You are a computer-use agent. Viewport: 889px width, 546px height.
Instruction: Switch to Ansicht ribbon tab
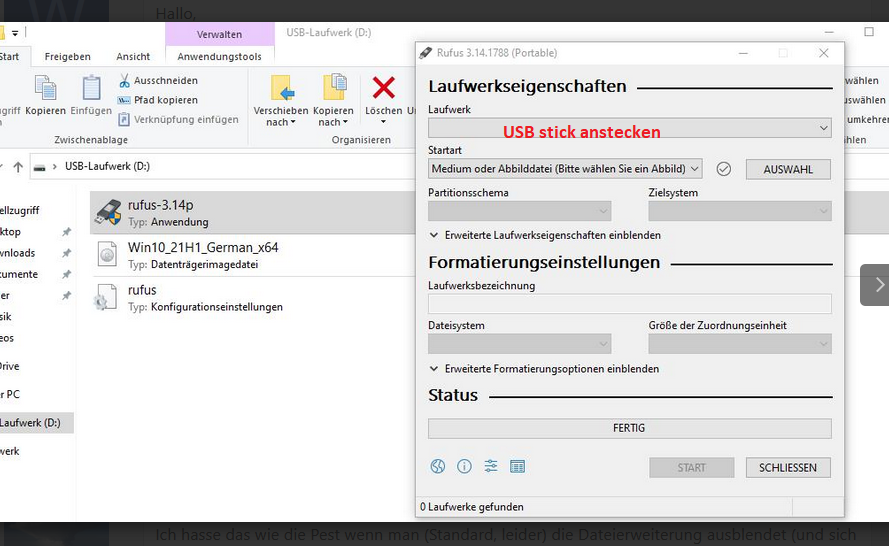(x=133, y=57)
